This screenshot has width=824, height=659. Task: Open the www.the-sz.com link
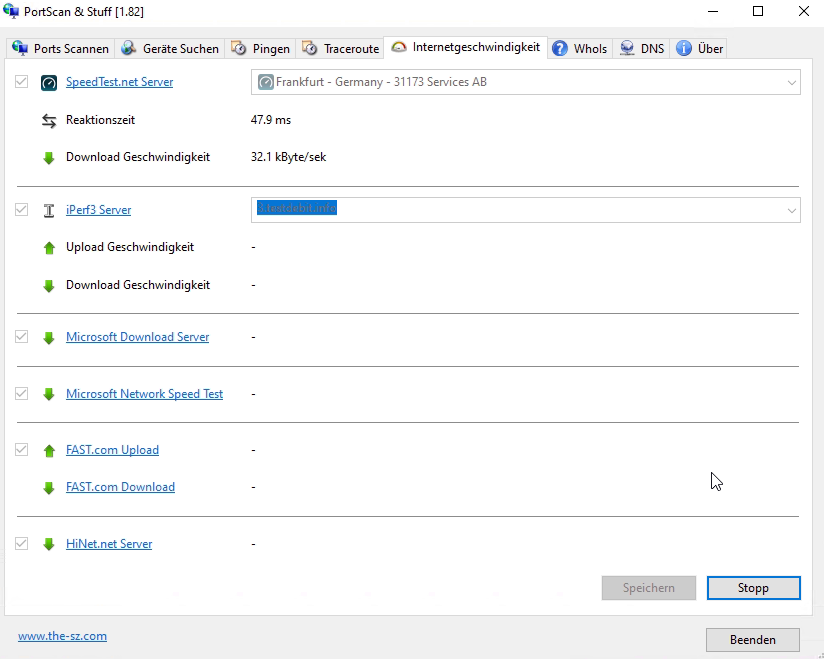[62, 636]
